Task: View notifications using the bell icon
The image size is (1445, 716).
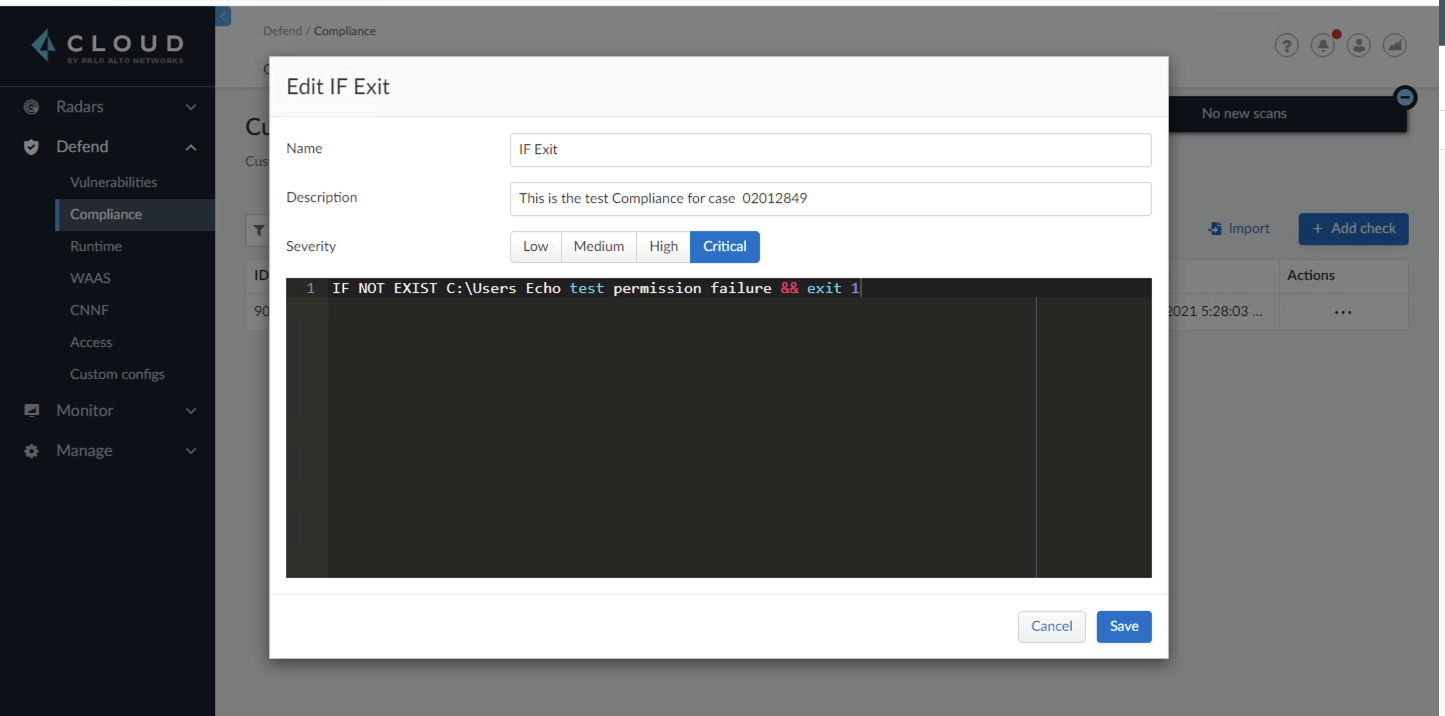Action: 1322,45
